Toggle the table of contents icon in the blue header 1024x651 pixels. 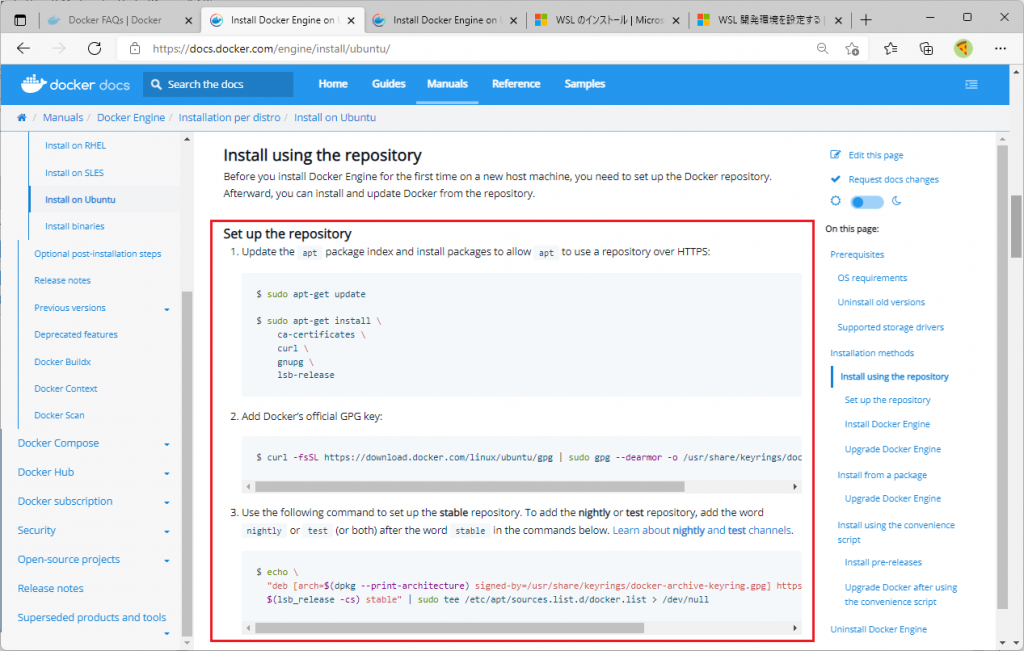(x=971, y=84)
